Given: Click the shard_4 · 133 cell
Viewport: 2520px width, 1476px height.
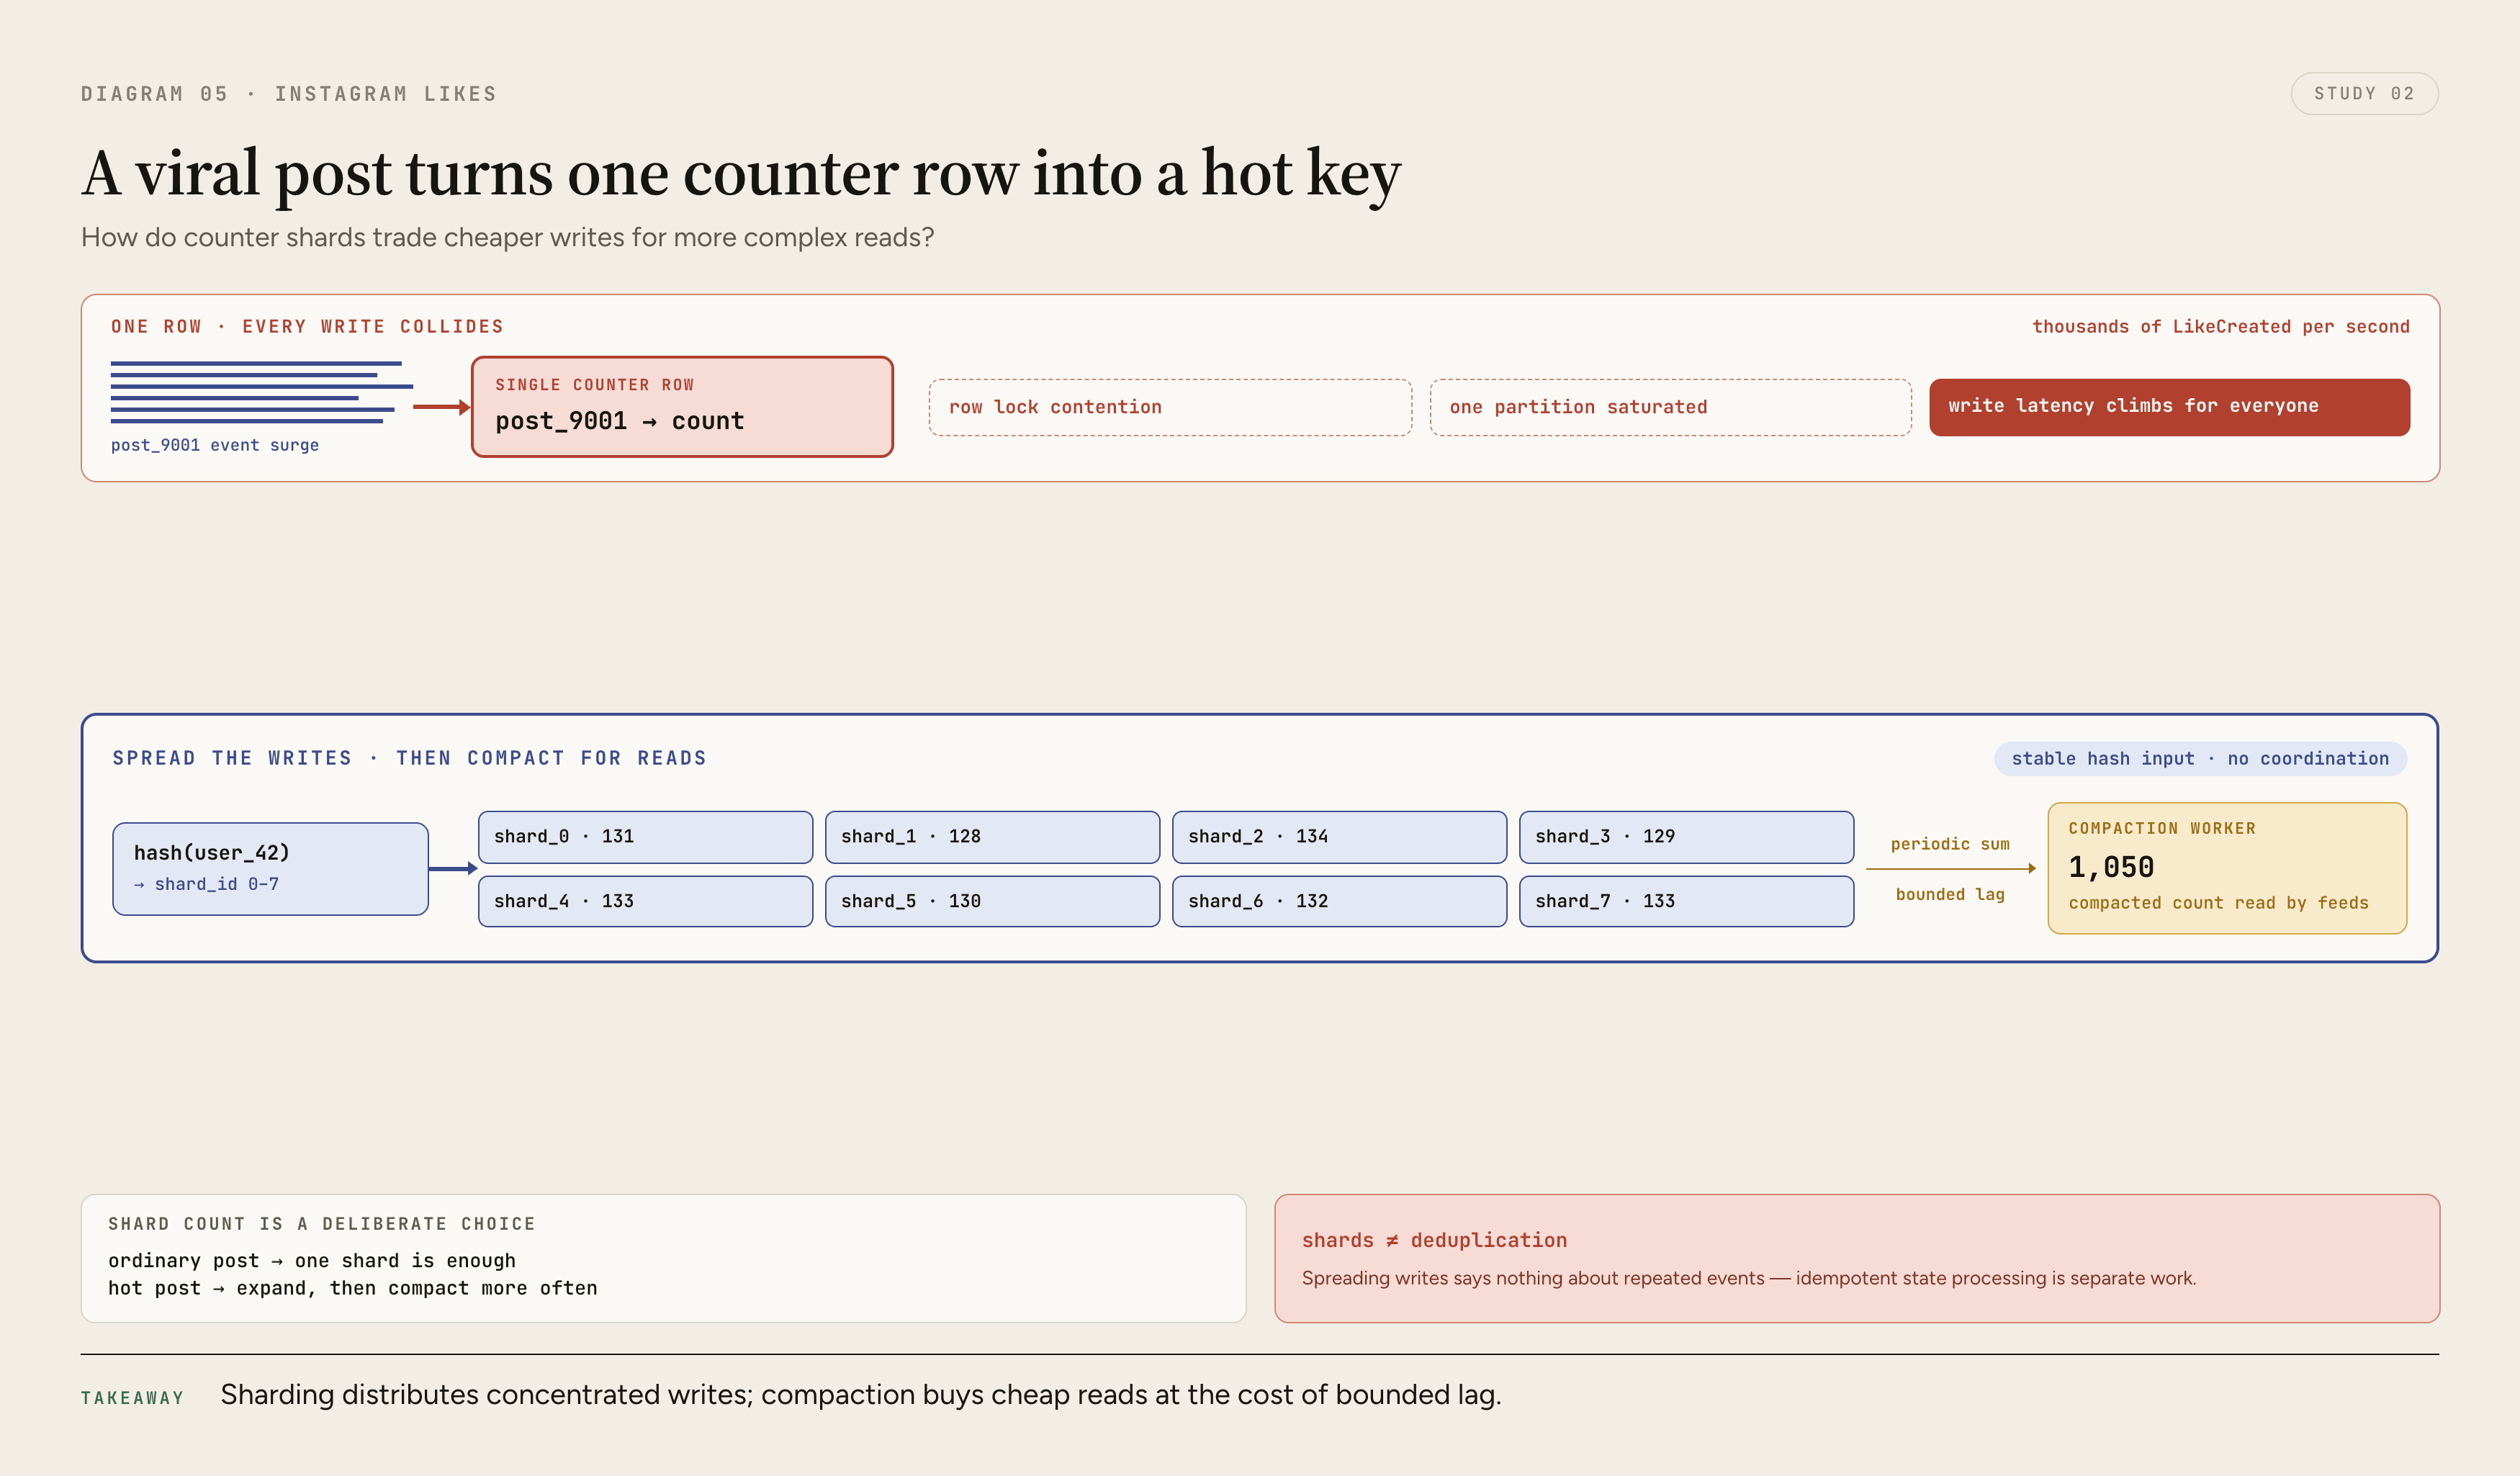Looking at the screenshot, I should point(645,901).
